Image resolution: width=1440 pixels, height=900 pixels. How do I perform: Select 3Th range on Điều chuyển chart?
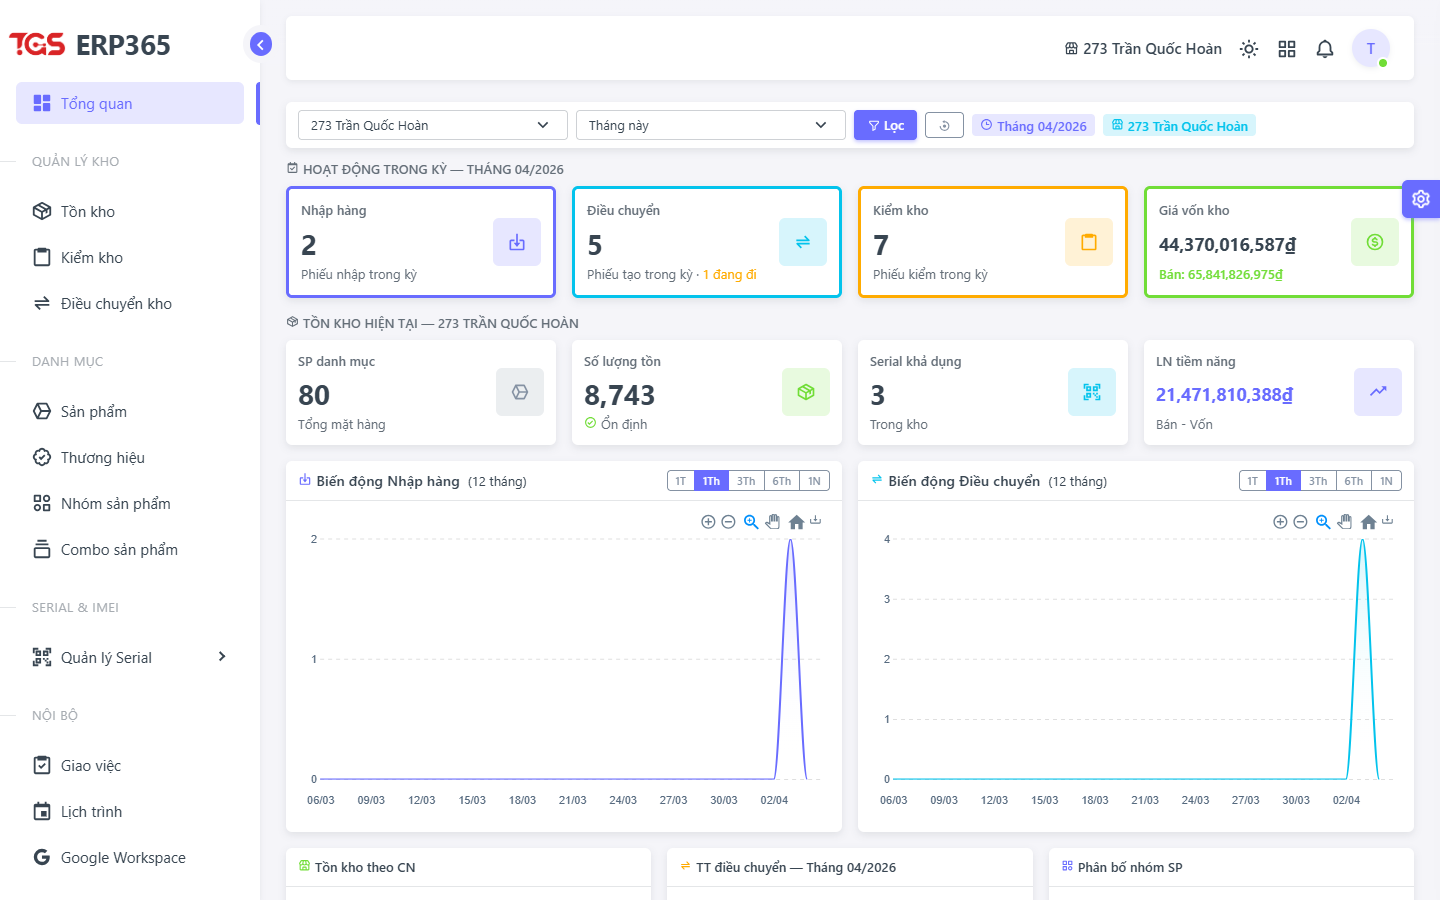(x=1318, y=481)
